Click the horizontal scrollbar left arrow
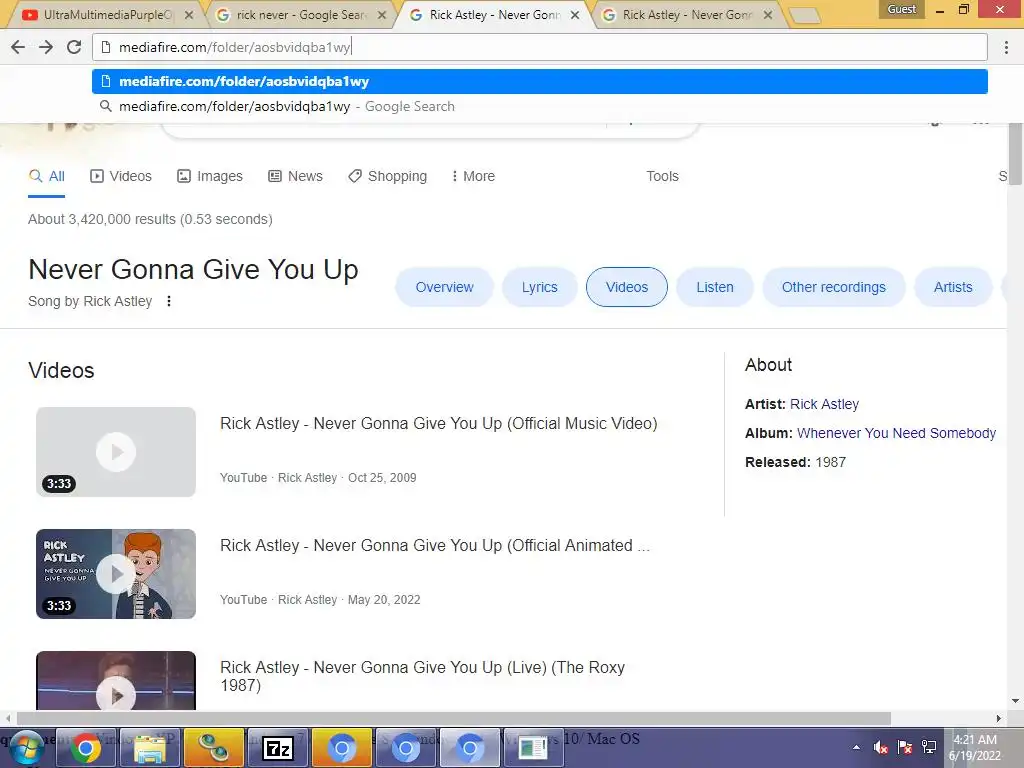 click(x=7, y=718)
